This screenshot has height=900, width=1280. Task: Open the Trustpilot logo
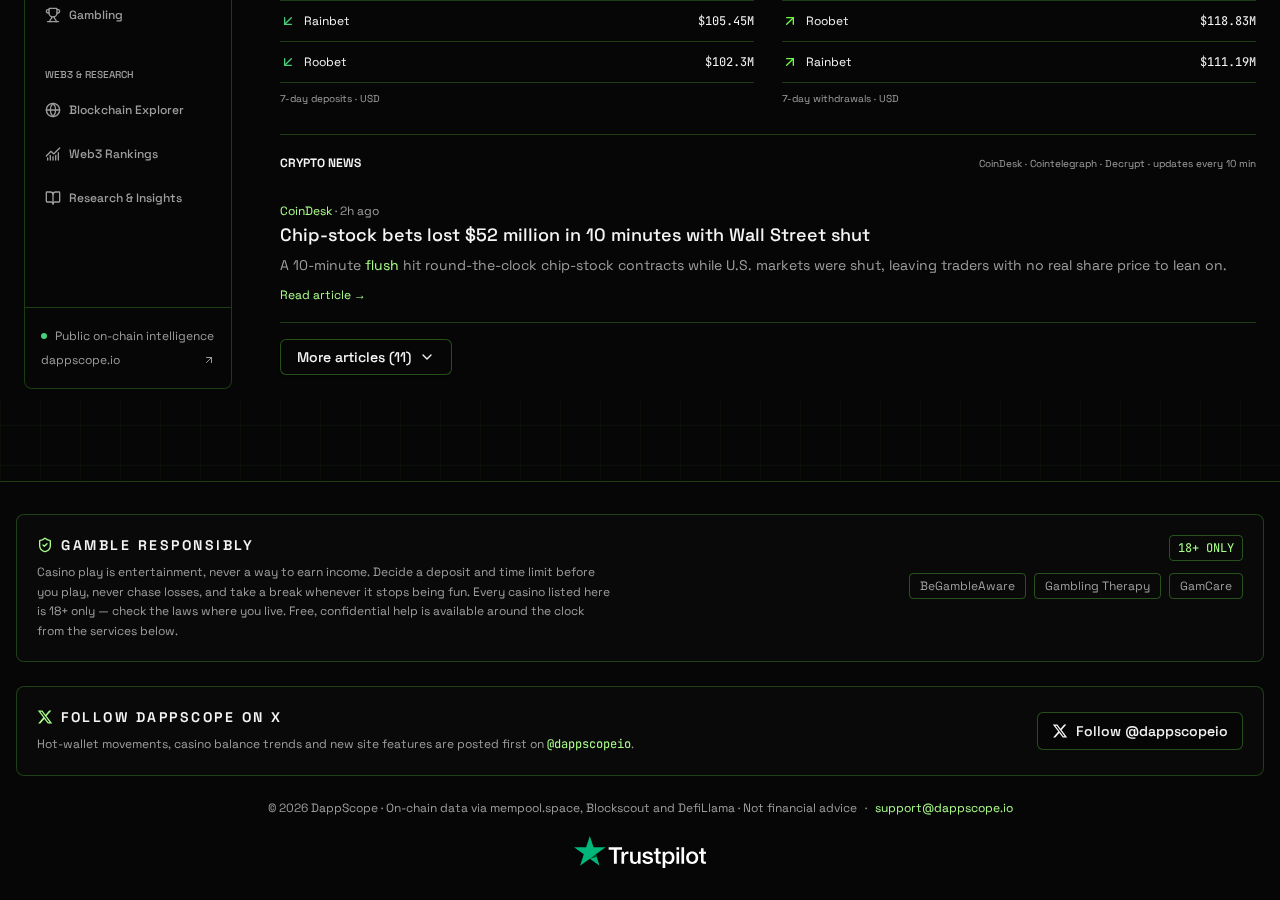point(640,852)
